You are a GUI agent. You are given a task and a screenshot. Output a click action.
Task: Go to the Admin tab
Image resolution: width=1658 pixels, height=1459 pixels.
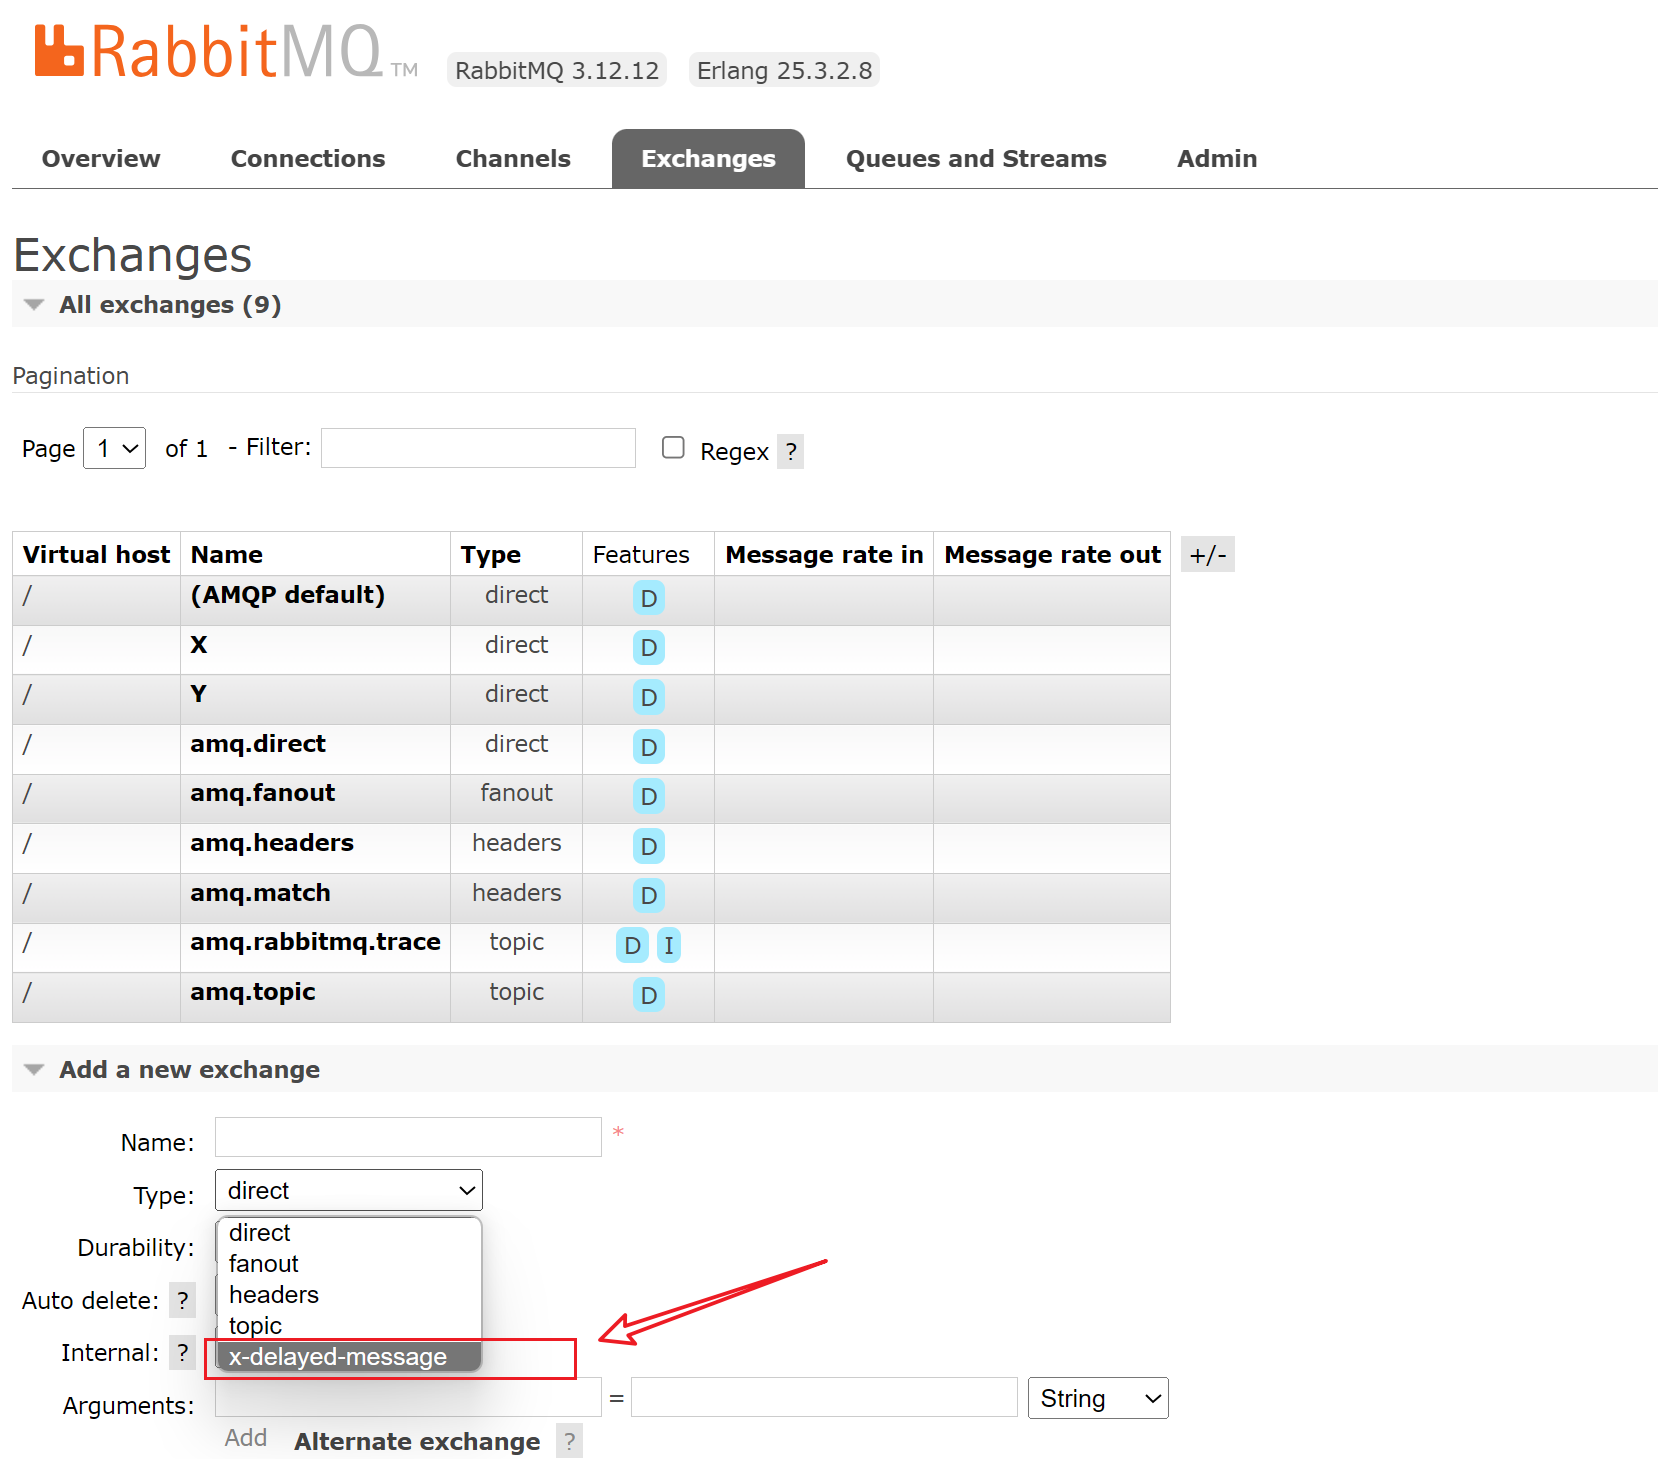tap(1217, 159)
